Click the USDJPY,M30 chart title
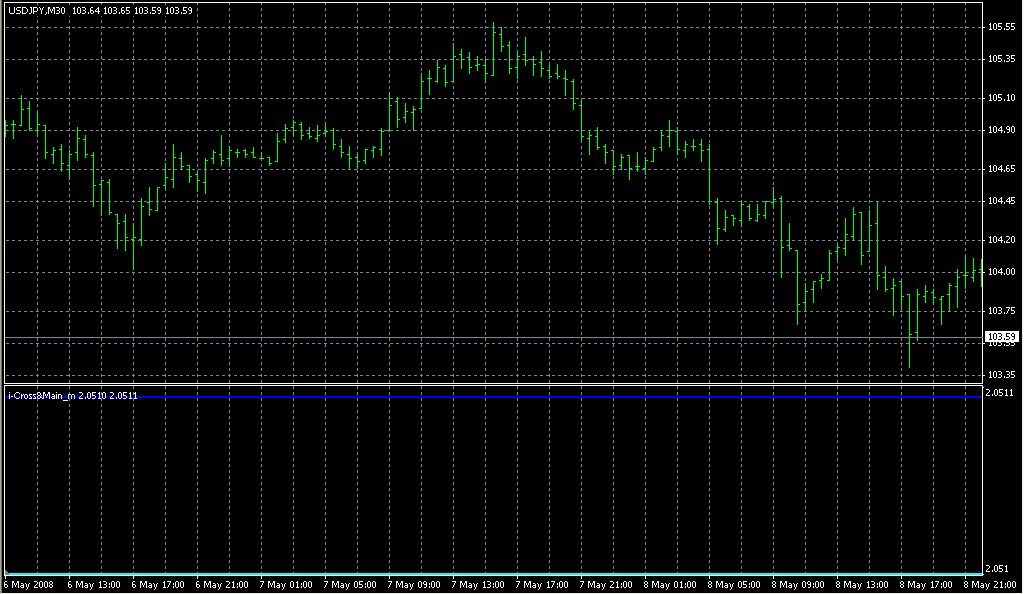Image resolution: width=1024 pixels, height=594 pixels. [37, 11]
